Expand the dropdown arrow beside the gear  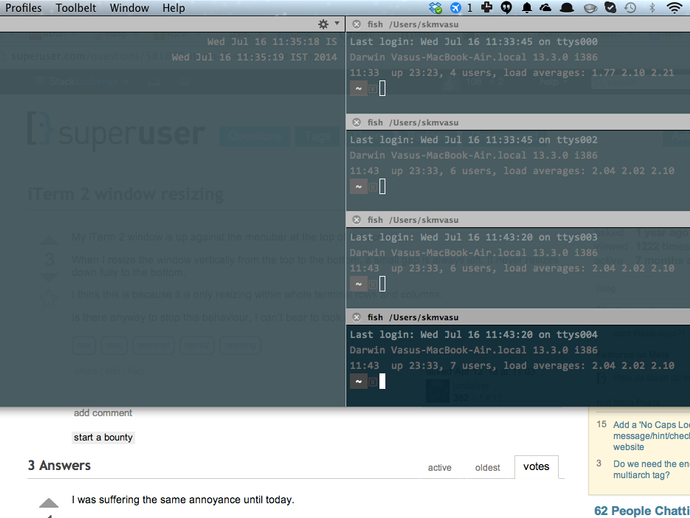(x=337, y=23)
